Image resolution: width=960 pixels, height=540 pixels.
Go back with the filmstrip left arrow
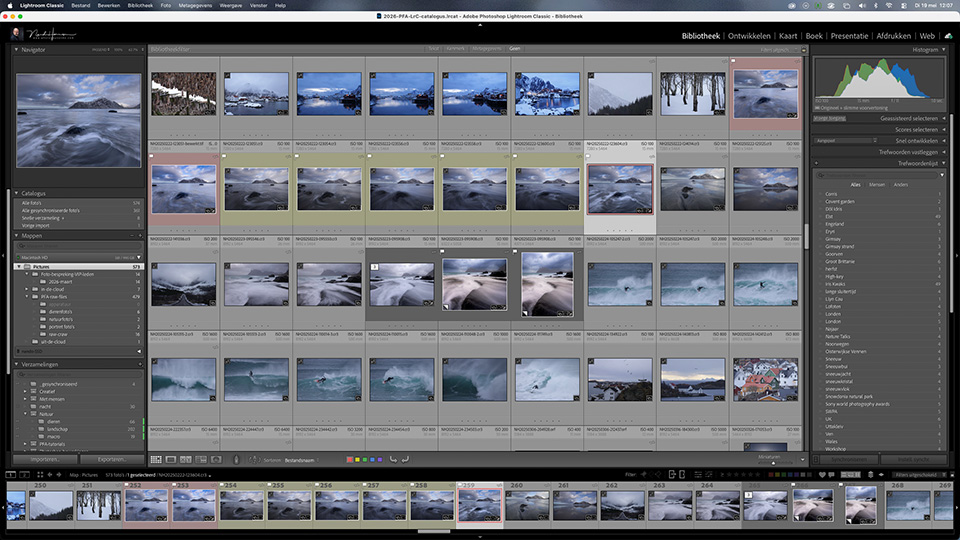pos(50,474)
